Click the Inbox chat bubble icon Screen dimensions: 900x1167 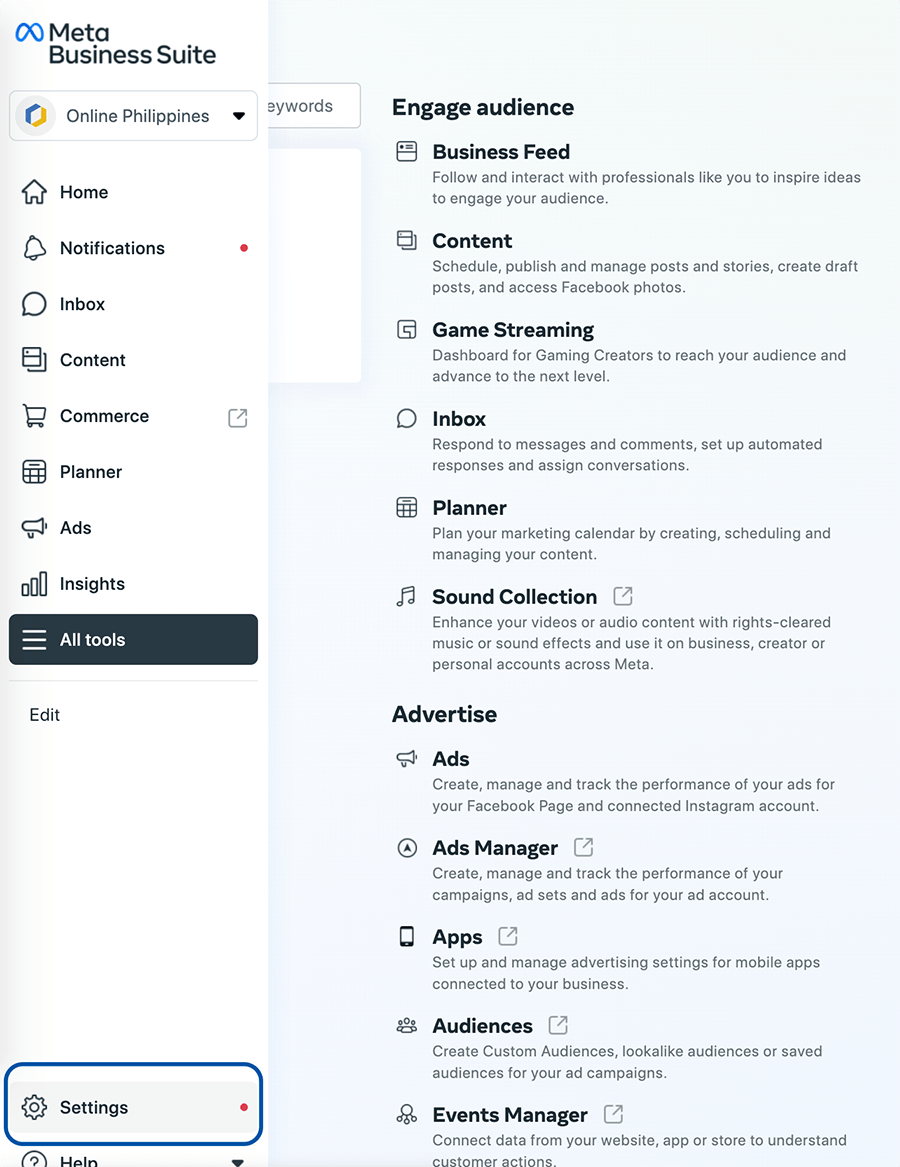tap(34, 304)
